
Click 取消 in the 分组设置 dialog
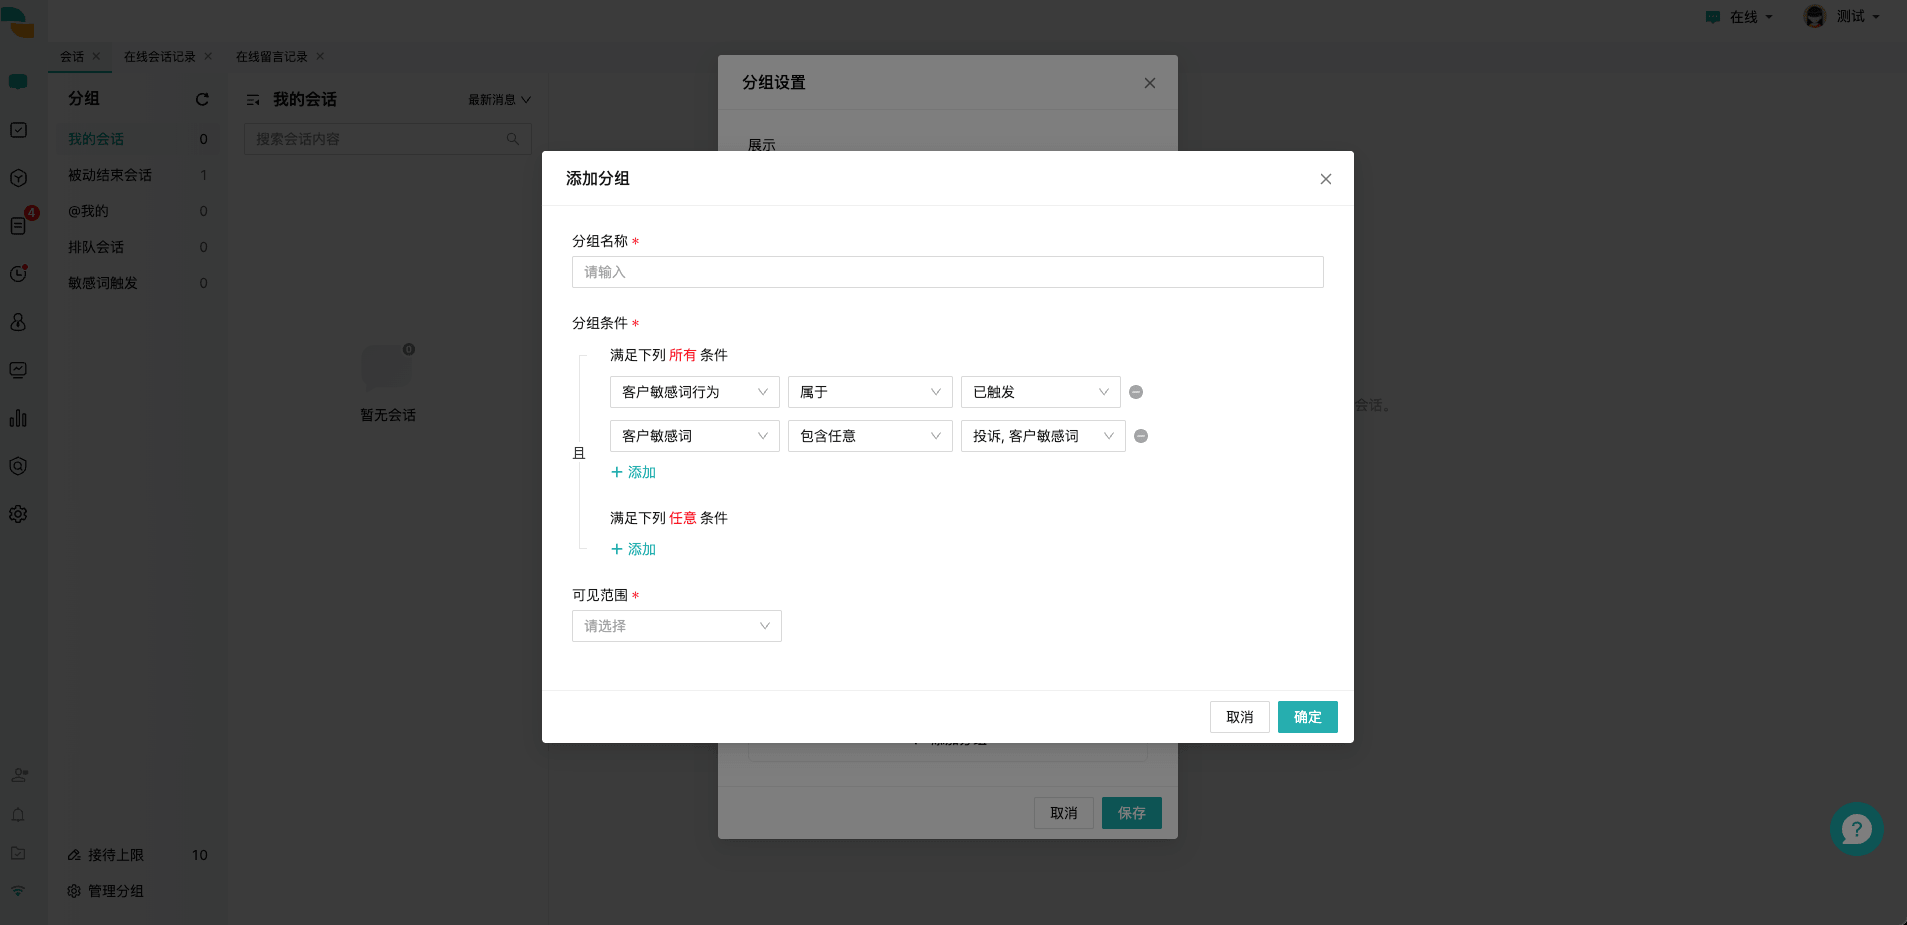point(1064,813)
